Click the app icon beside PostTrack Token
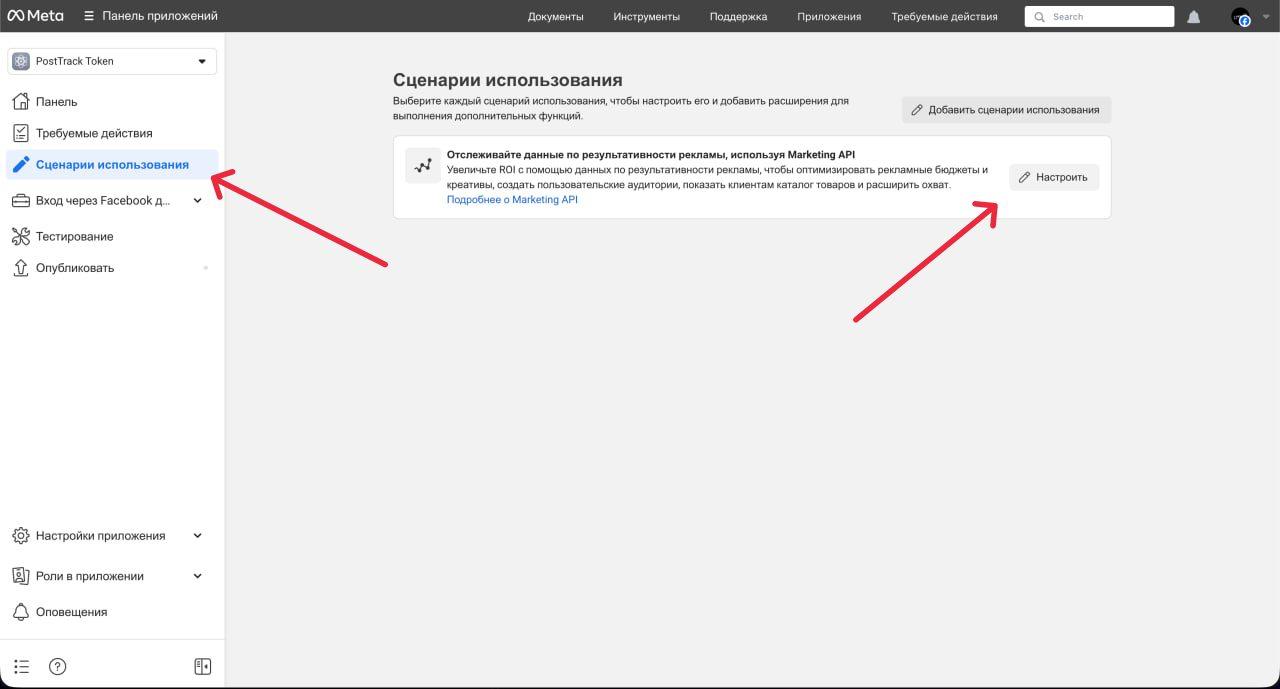 pos(20,61)
